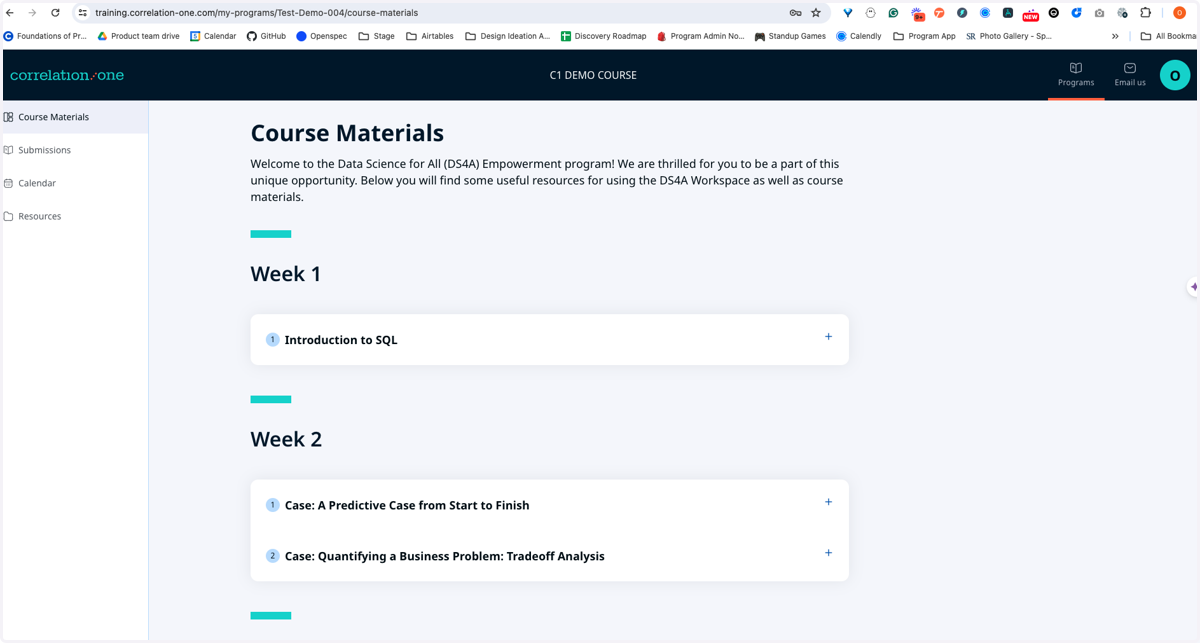Viewport: 1200px width, 643px height.
Task: Open Submissions in the sidebar
Action: (x=74, y=150)
